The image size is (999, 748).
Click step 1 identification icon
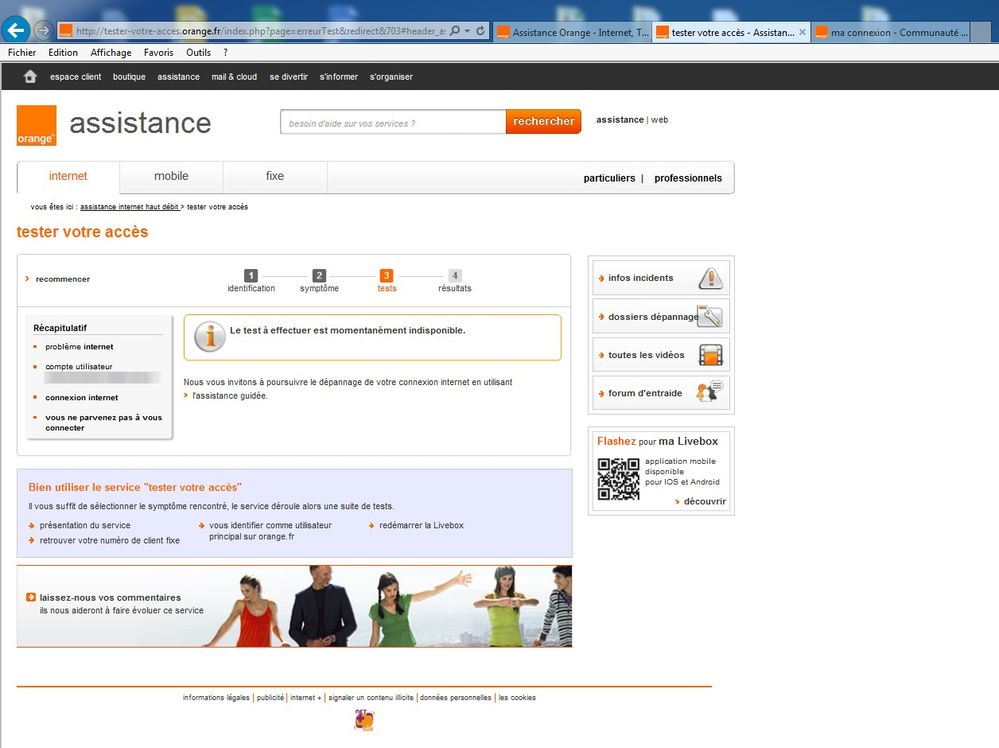point(251,275)
